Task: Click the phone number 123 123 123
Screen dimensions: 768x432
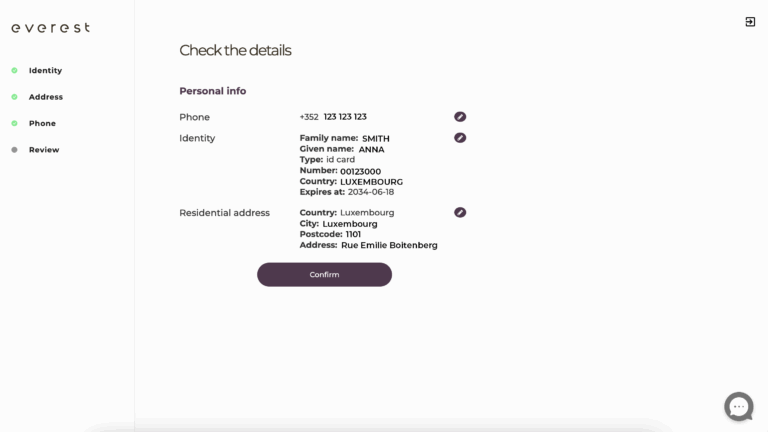Action: pyautogui.click(x=345, y=117)
